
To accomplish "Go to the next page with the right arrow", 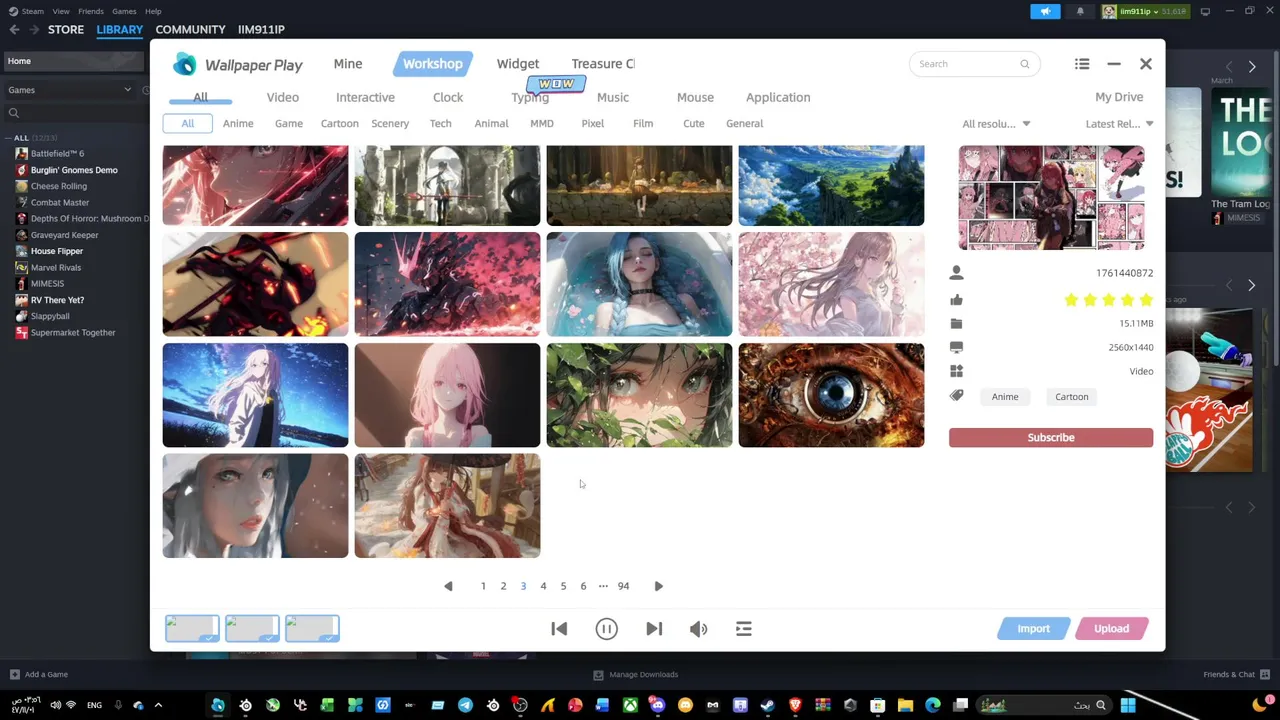I will [x=658, y=586].
